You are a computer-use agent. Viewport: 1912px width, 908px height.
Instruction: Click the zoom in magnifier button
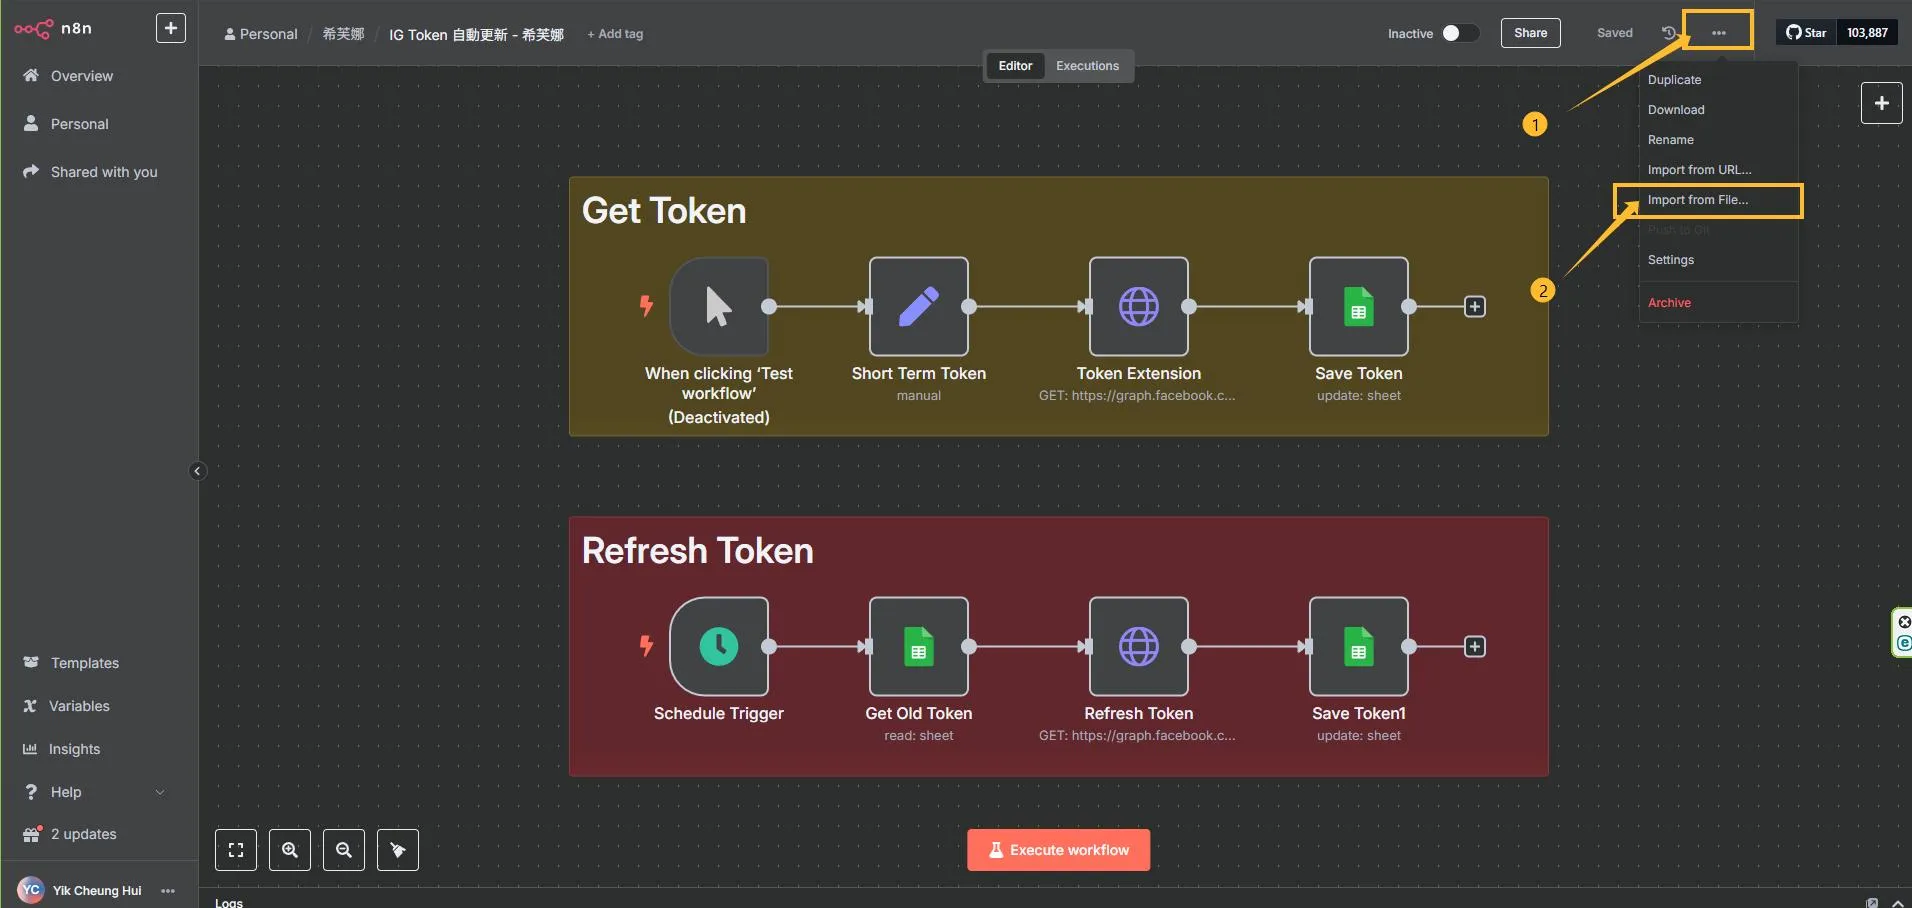[x=290, y=850]
